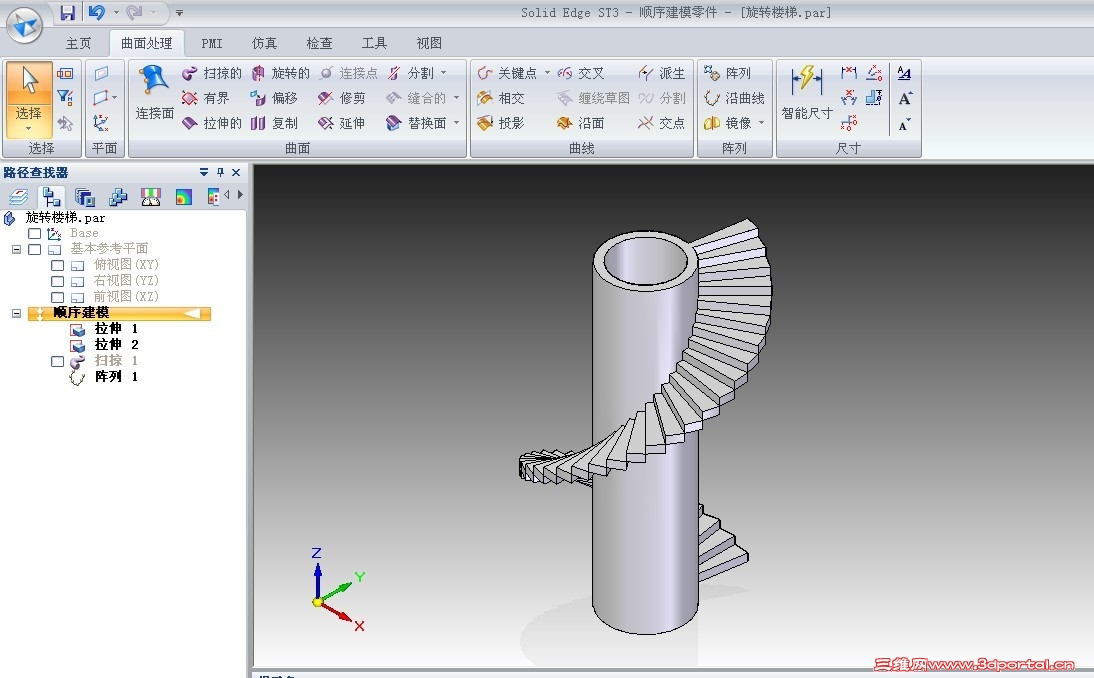Image resolution: width=1094 pixels, height=678 pixels.
Task: Open the 曲面处理 ribbon tab
Action: pyautogui.click(x=147, y=43)
